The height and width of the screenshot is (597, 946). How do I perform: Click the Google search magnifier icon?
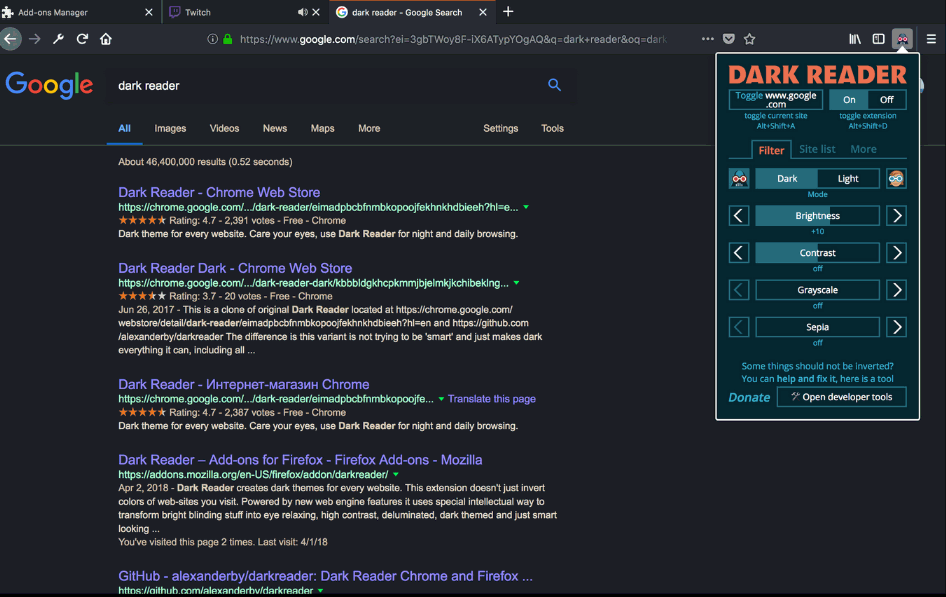tap(554, 85)
